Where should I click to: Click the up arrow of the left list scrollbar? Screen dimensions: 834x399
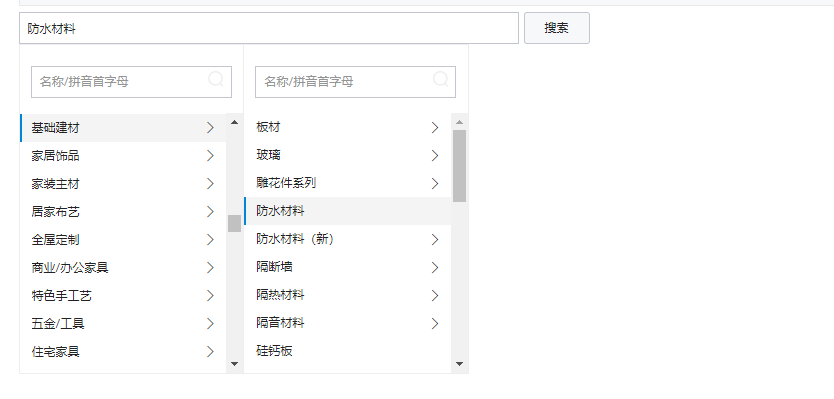235,122
